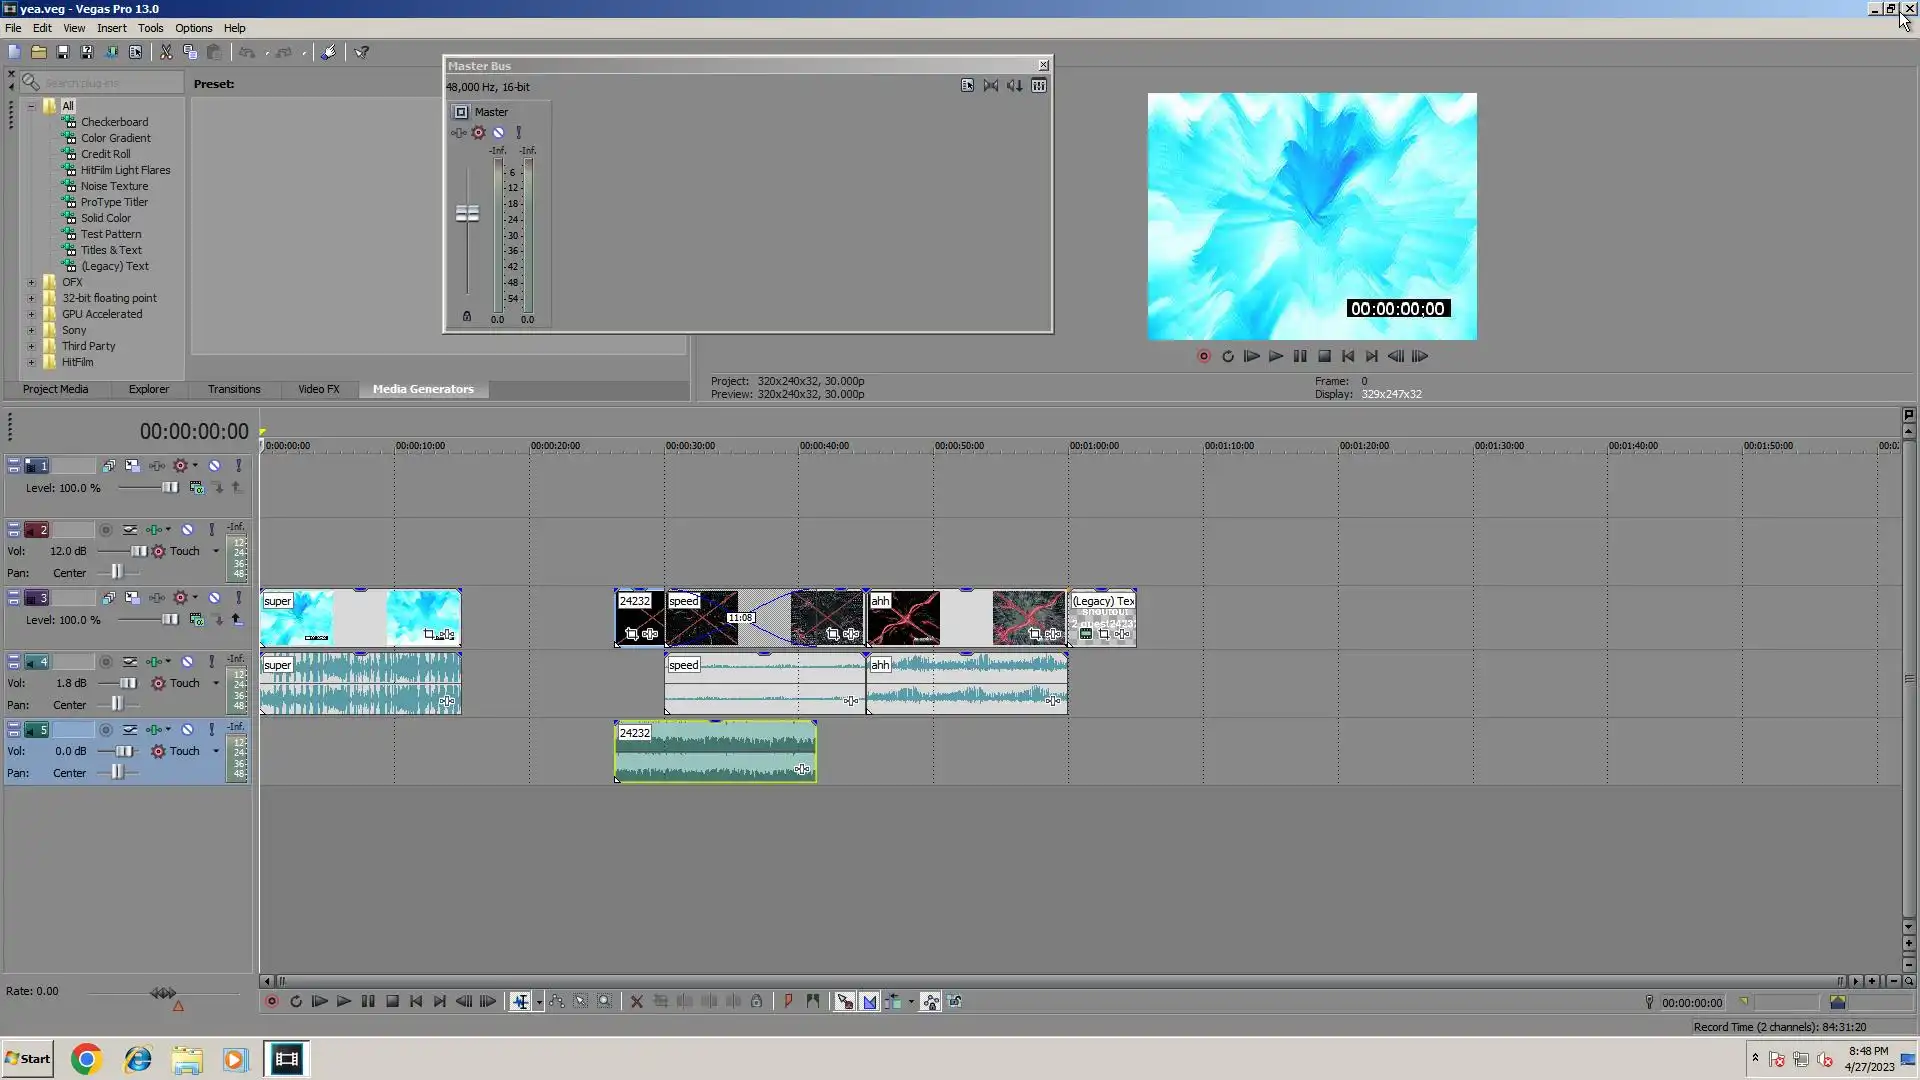The height and width of the screenshot is (1080, 1920).
Task: Click the Delete icon in the timeline toolbar
Action: [x=636, y=1002]
